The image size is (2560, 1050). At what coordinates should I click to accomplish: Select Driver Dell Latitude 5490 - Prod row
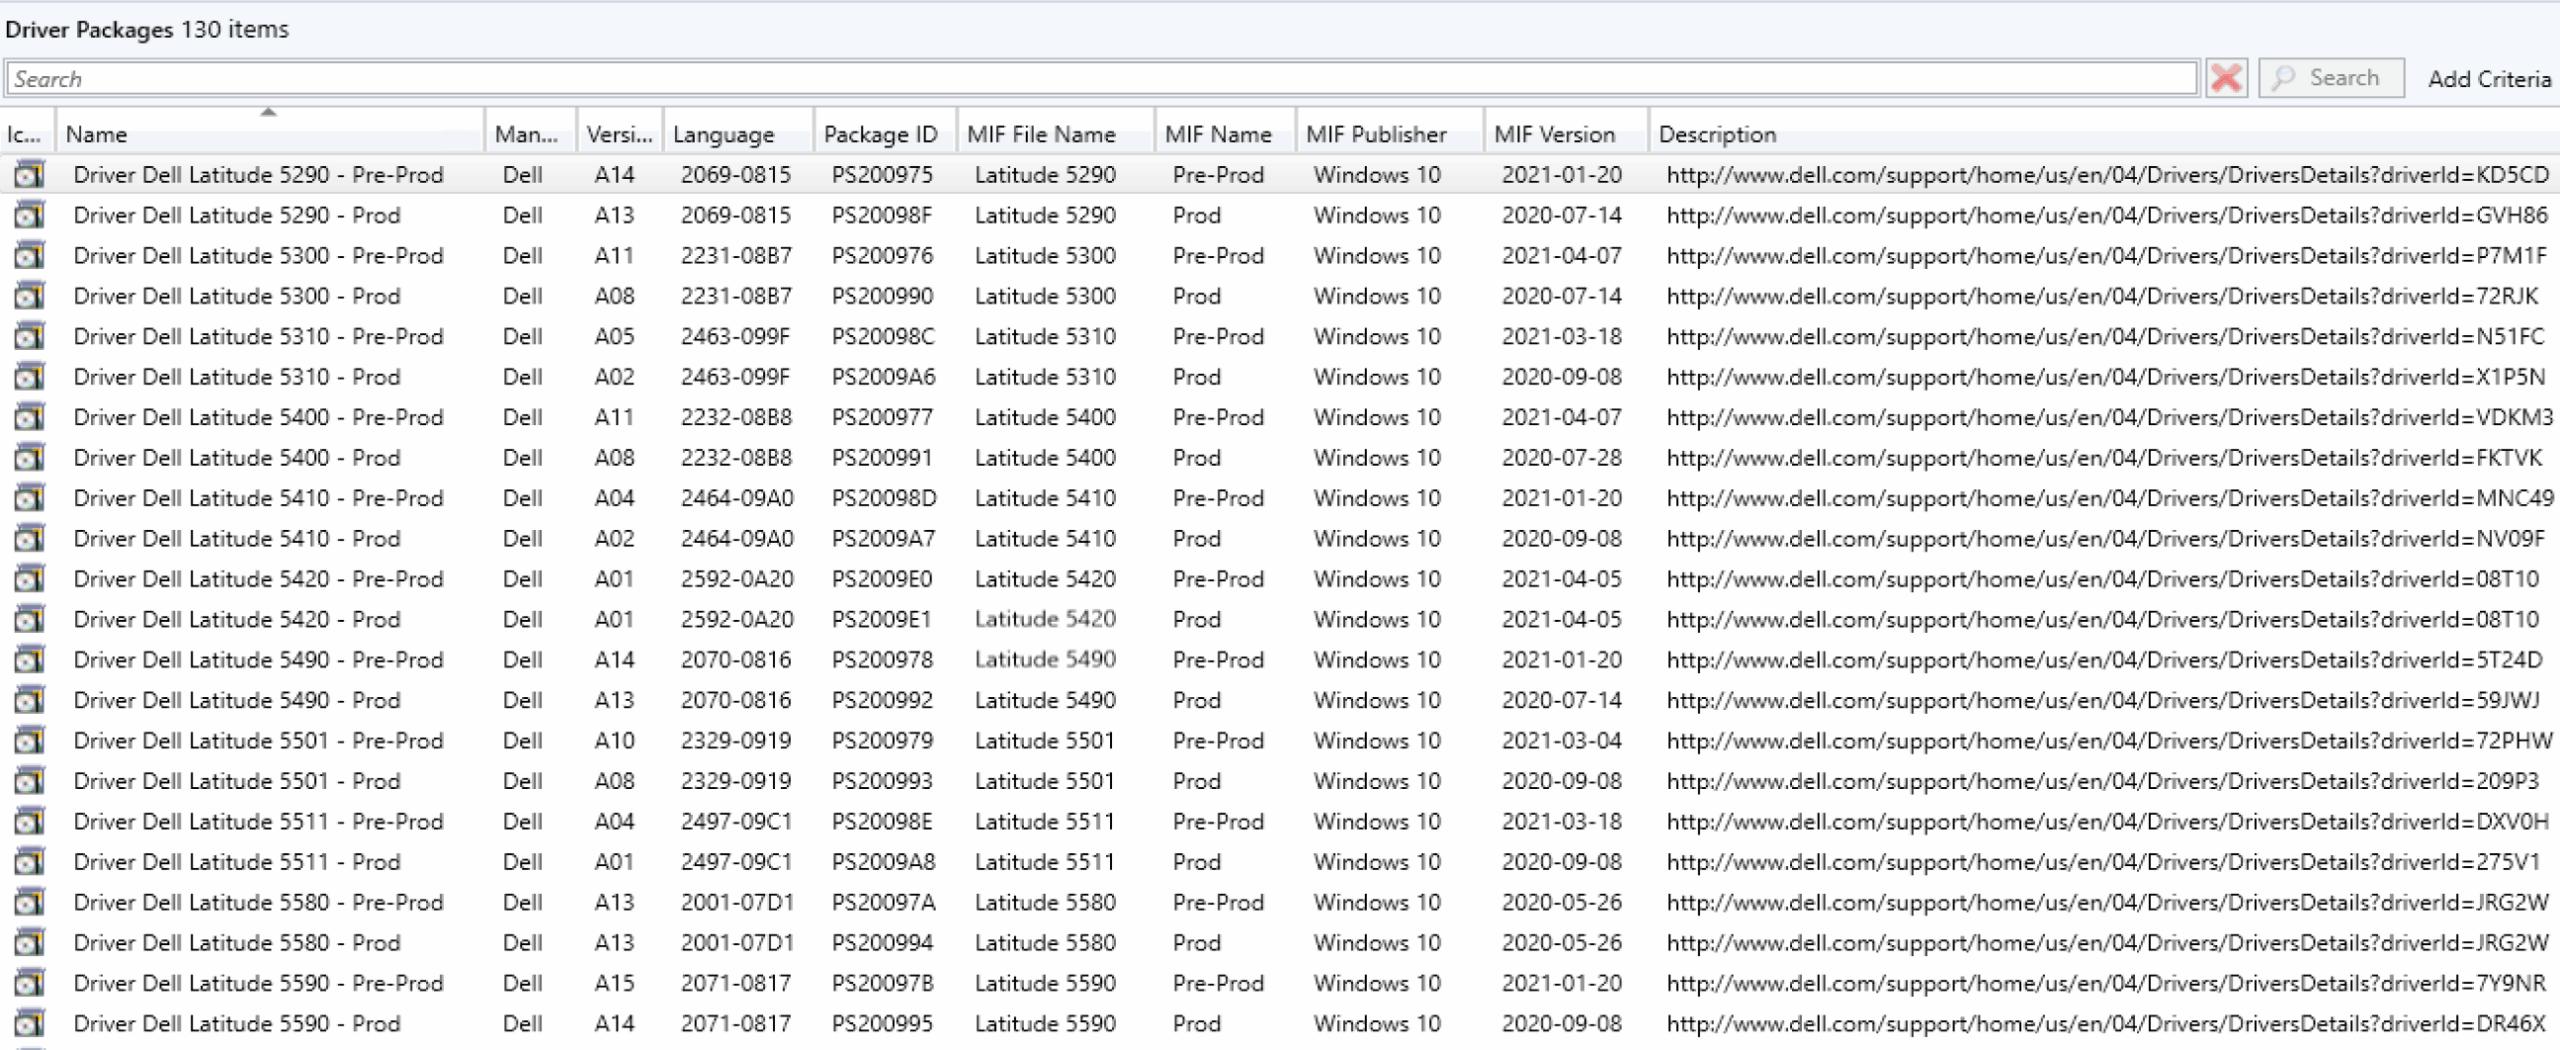tap(237, 700)
